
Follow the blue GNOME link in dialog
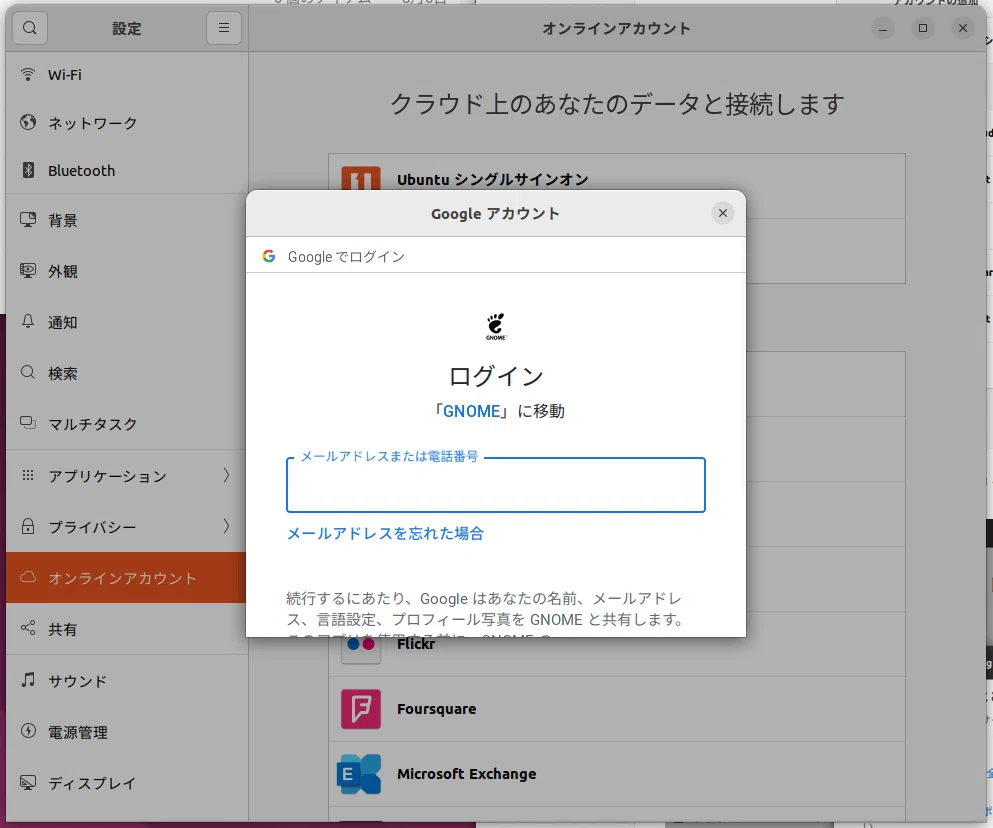(x=471, y=411)
